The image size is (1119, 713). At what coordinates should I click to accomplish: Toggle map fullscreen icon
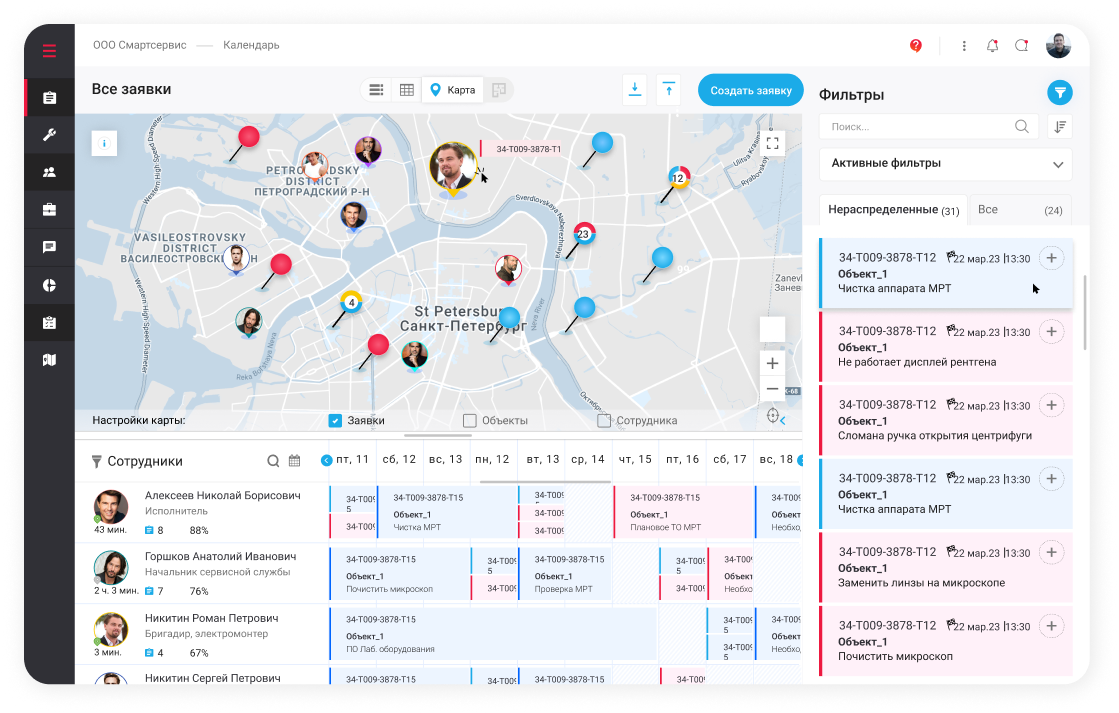(x=772, y=143)
